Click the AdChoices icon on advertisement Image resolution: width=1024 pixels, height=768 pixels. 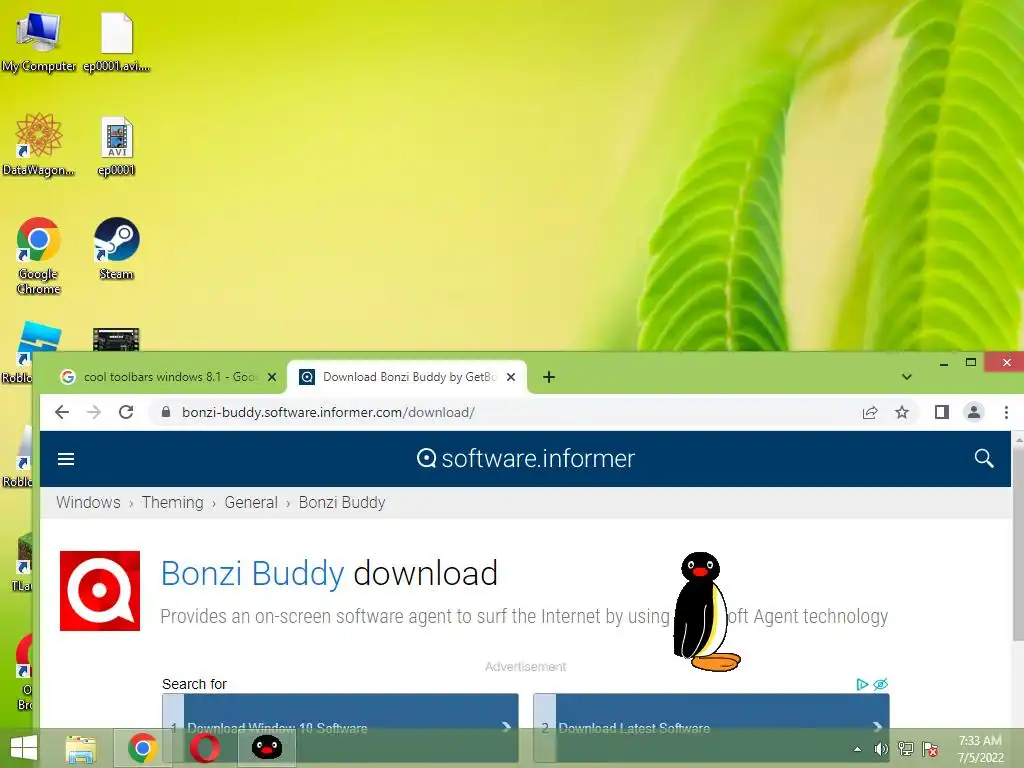(862, 684)
